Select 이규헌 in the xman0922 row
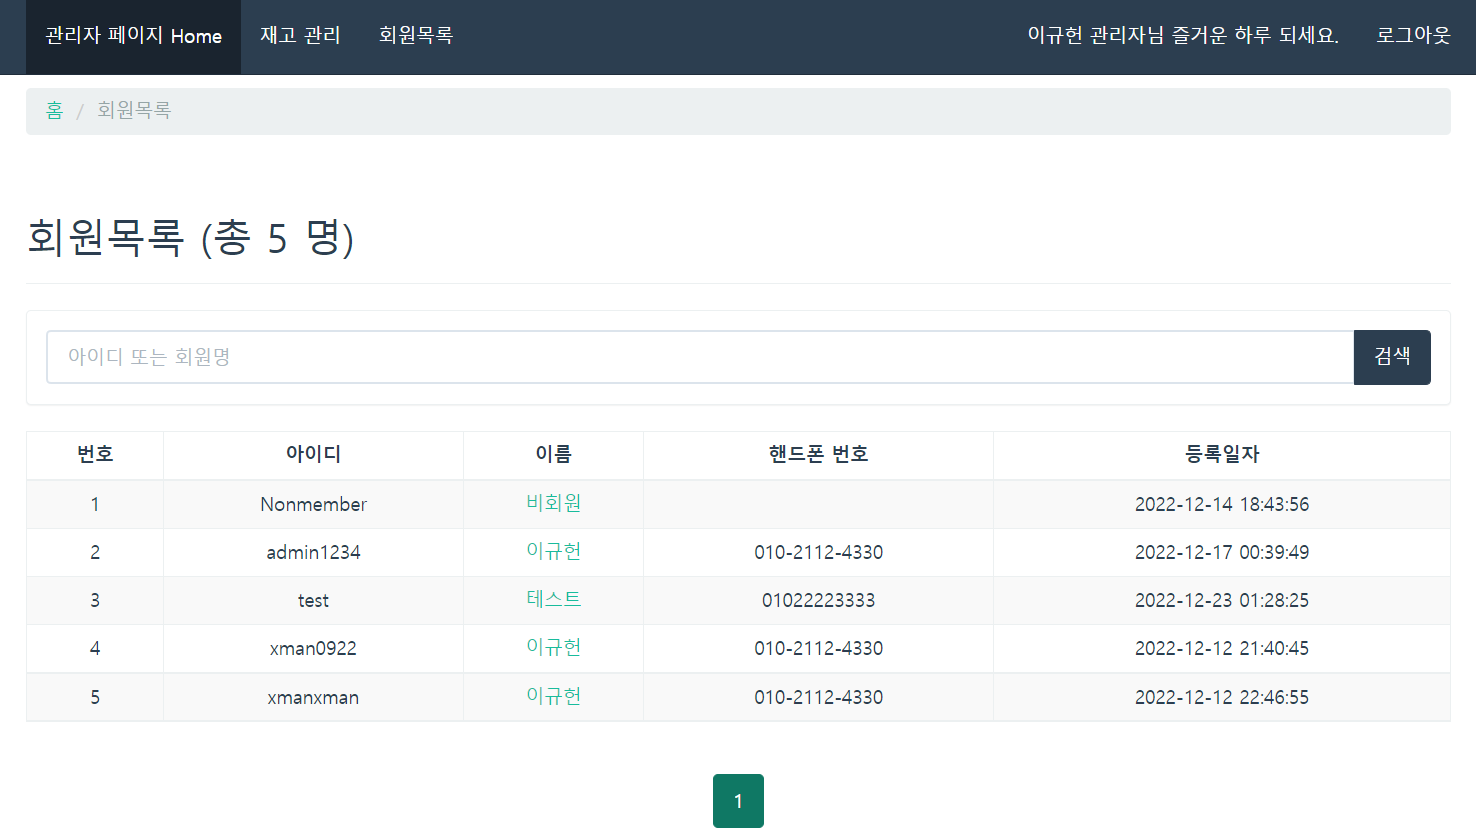 552,648
